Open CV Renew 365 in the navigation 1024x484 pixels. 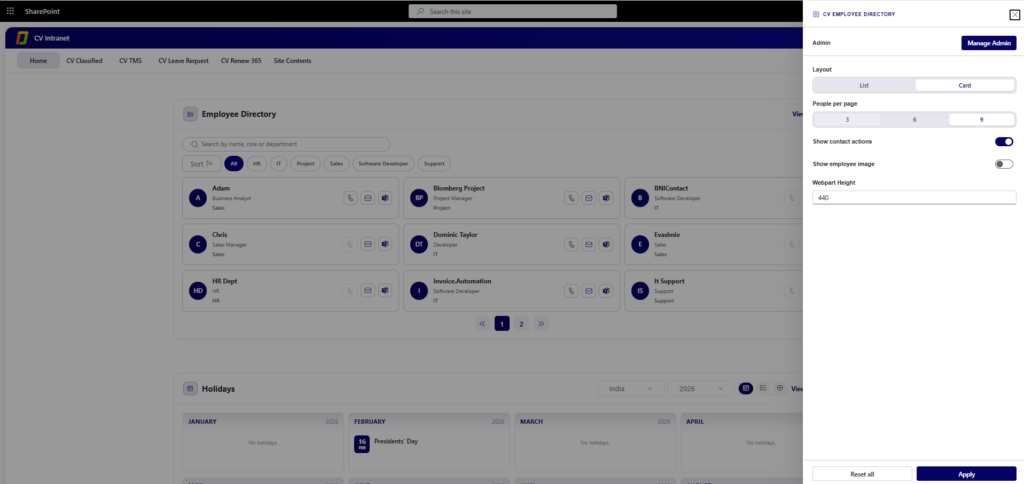point(241,61)
